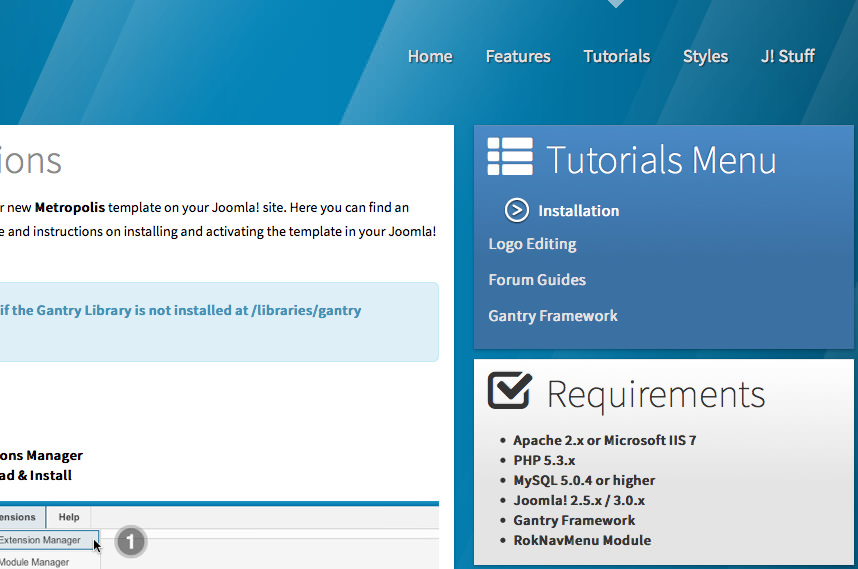Click the circled arrow beside Installation

pos(516,210)
